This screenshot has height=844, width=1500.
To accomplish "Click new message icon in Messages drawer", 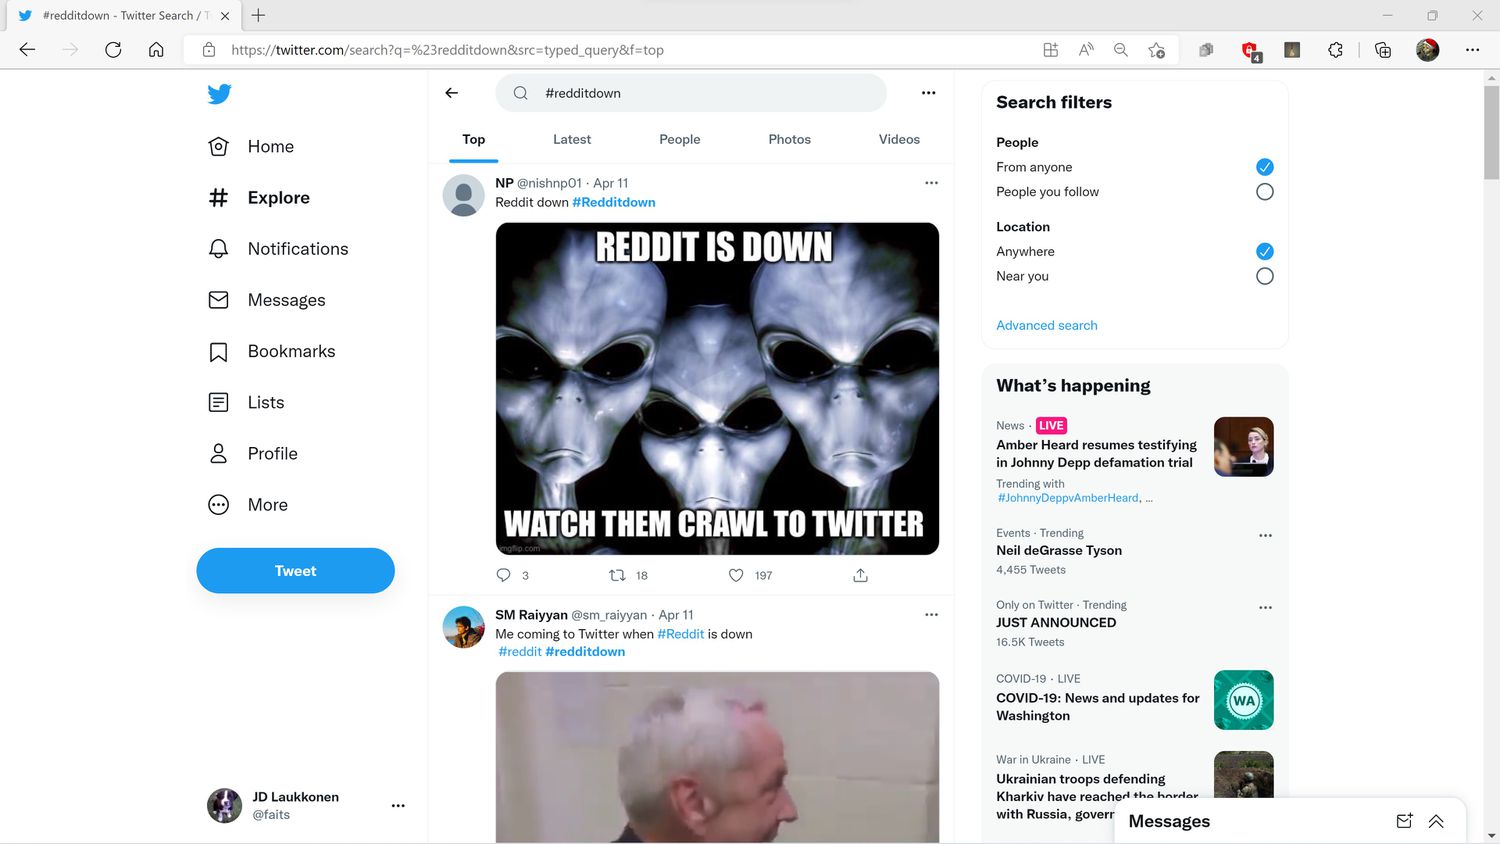I will point(1404,821).
